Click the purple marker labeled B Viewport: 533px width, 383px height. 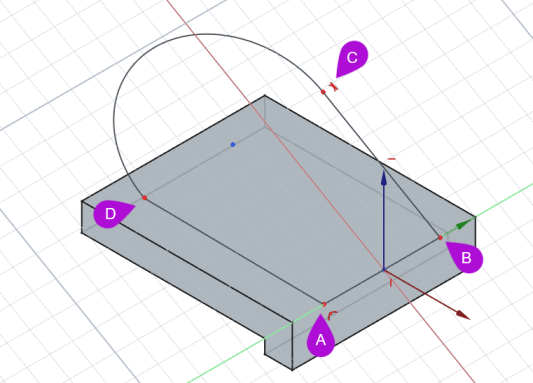coord(465,257)
